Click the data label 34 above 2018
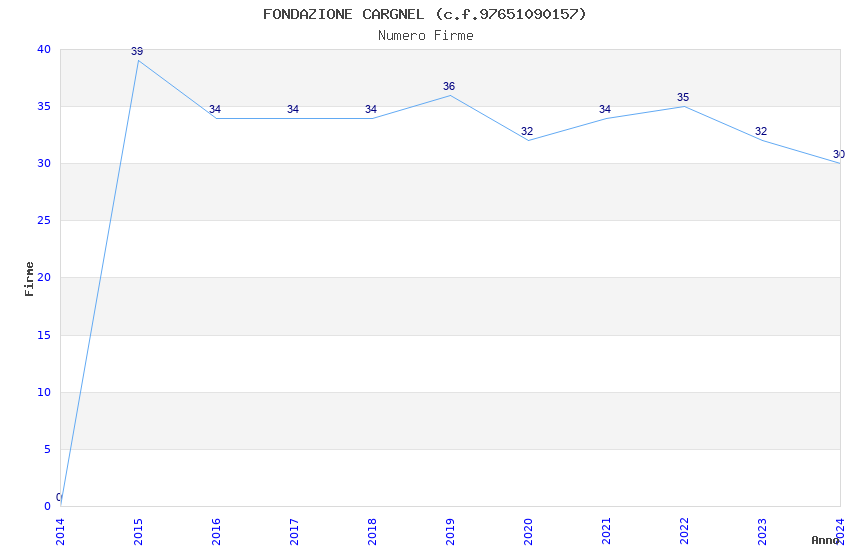850x550 pixels. 371,109
